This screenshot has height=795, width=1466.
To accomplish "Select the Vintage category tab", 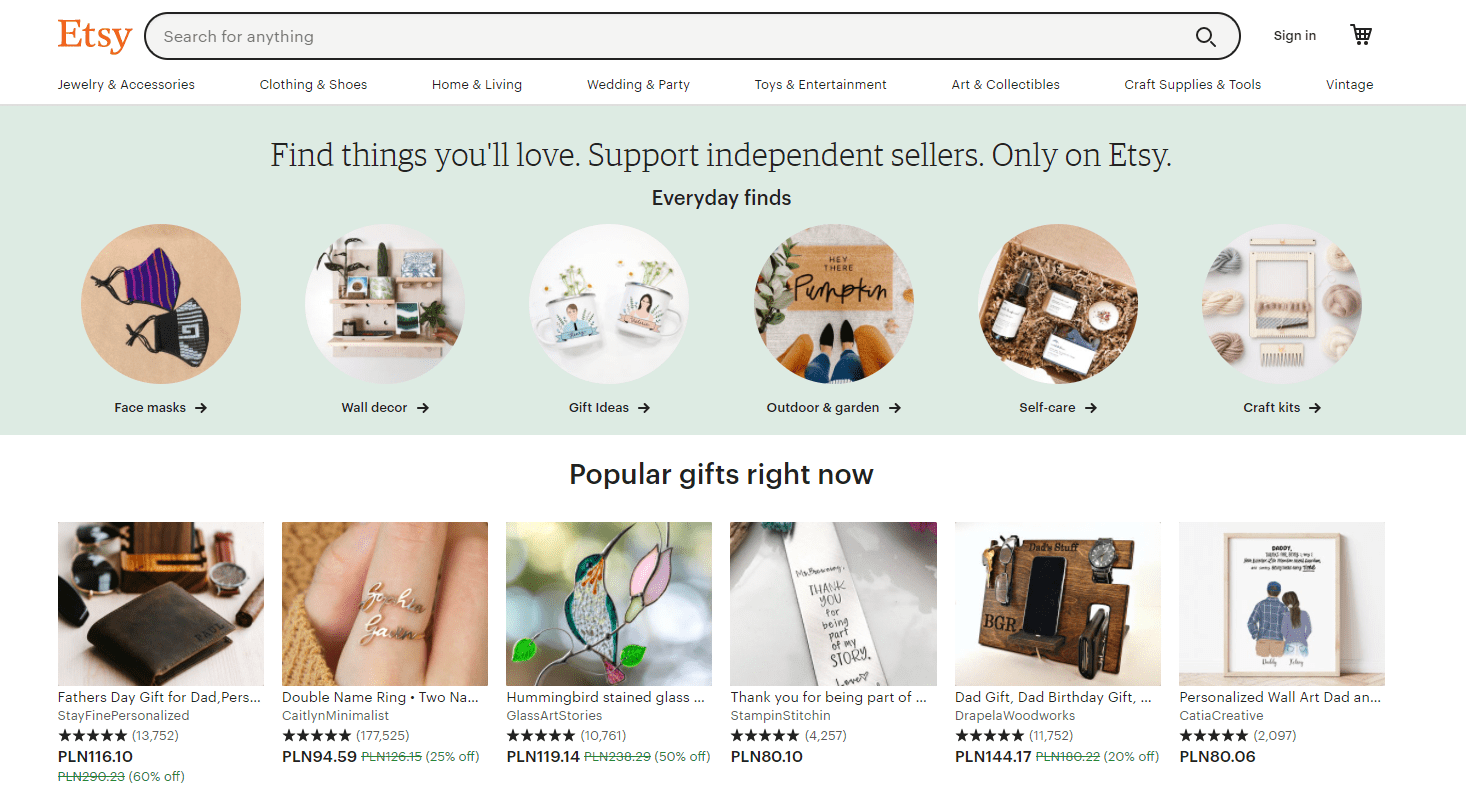I will click(x=1349, y=84).
